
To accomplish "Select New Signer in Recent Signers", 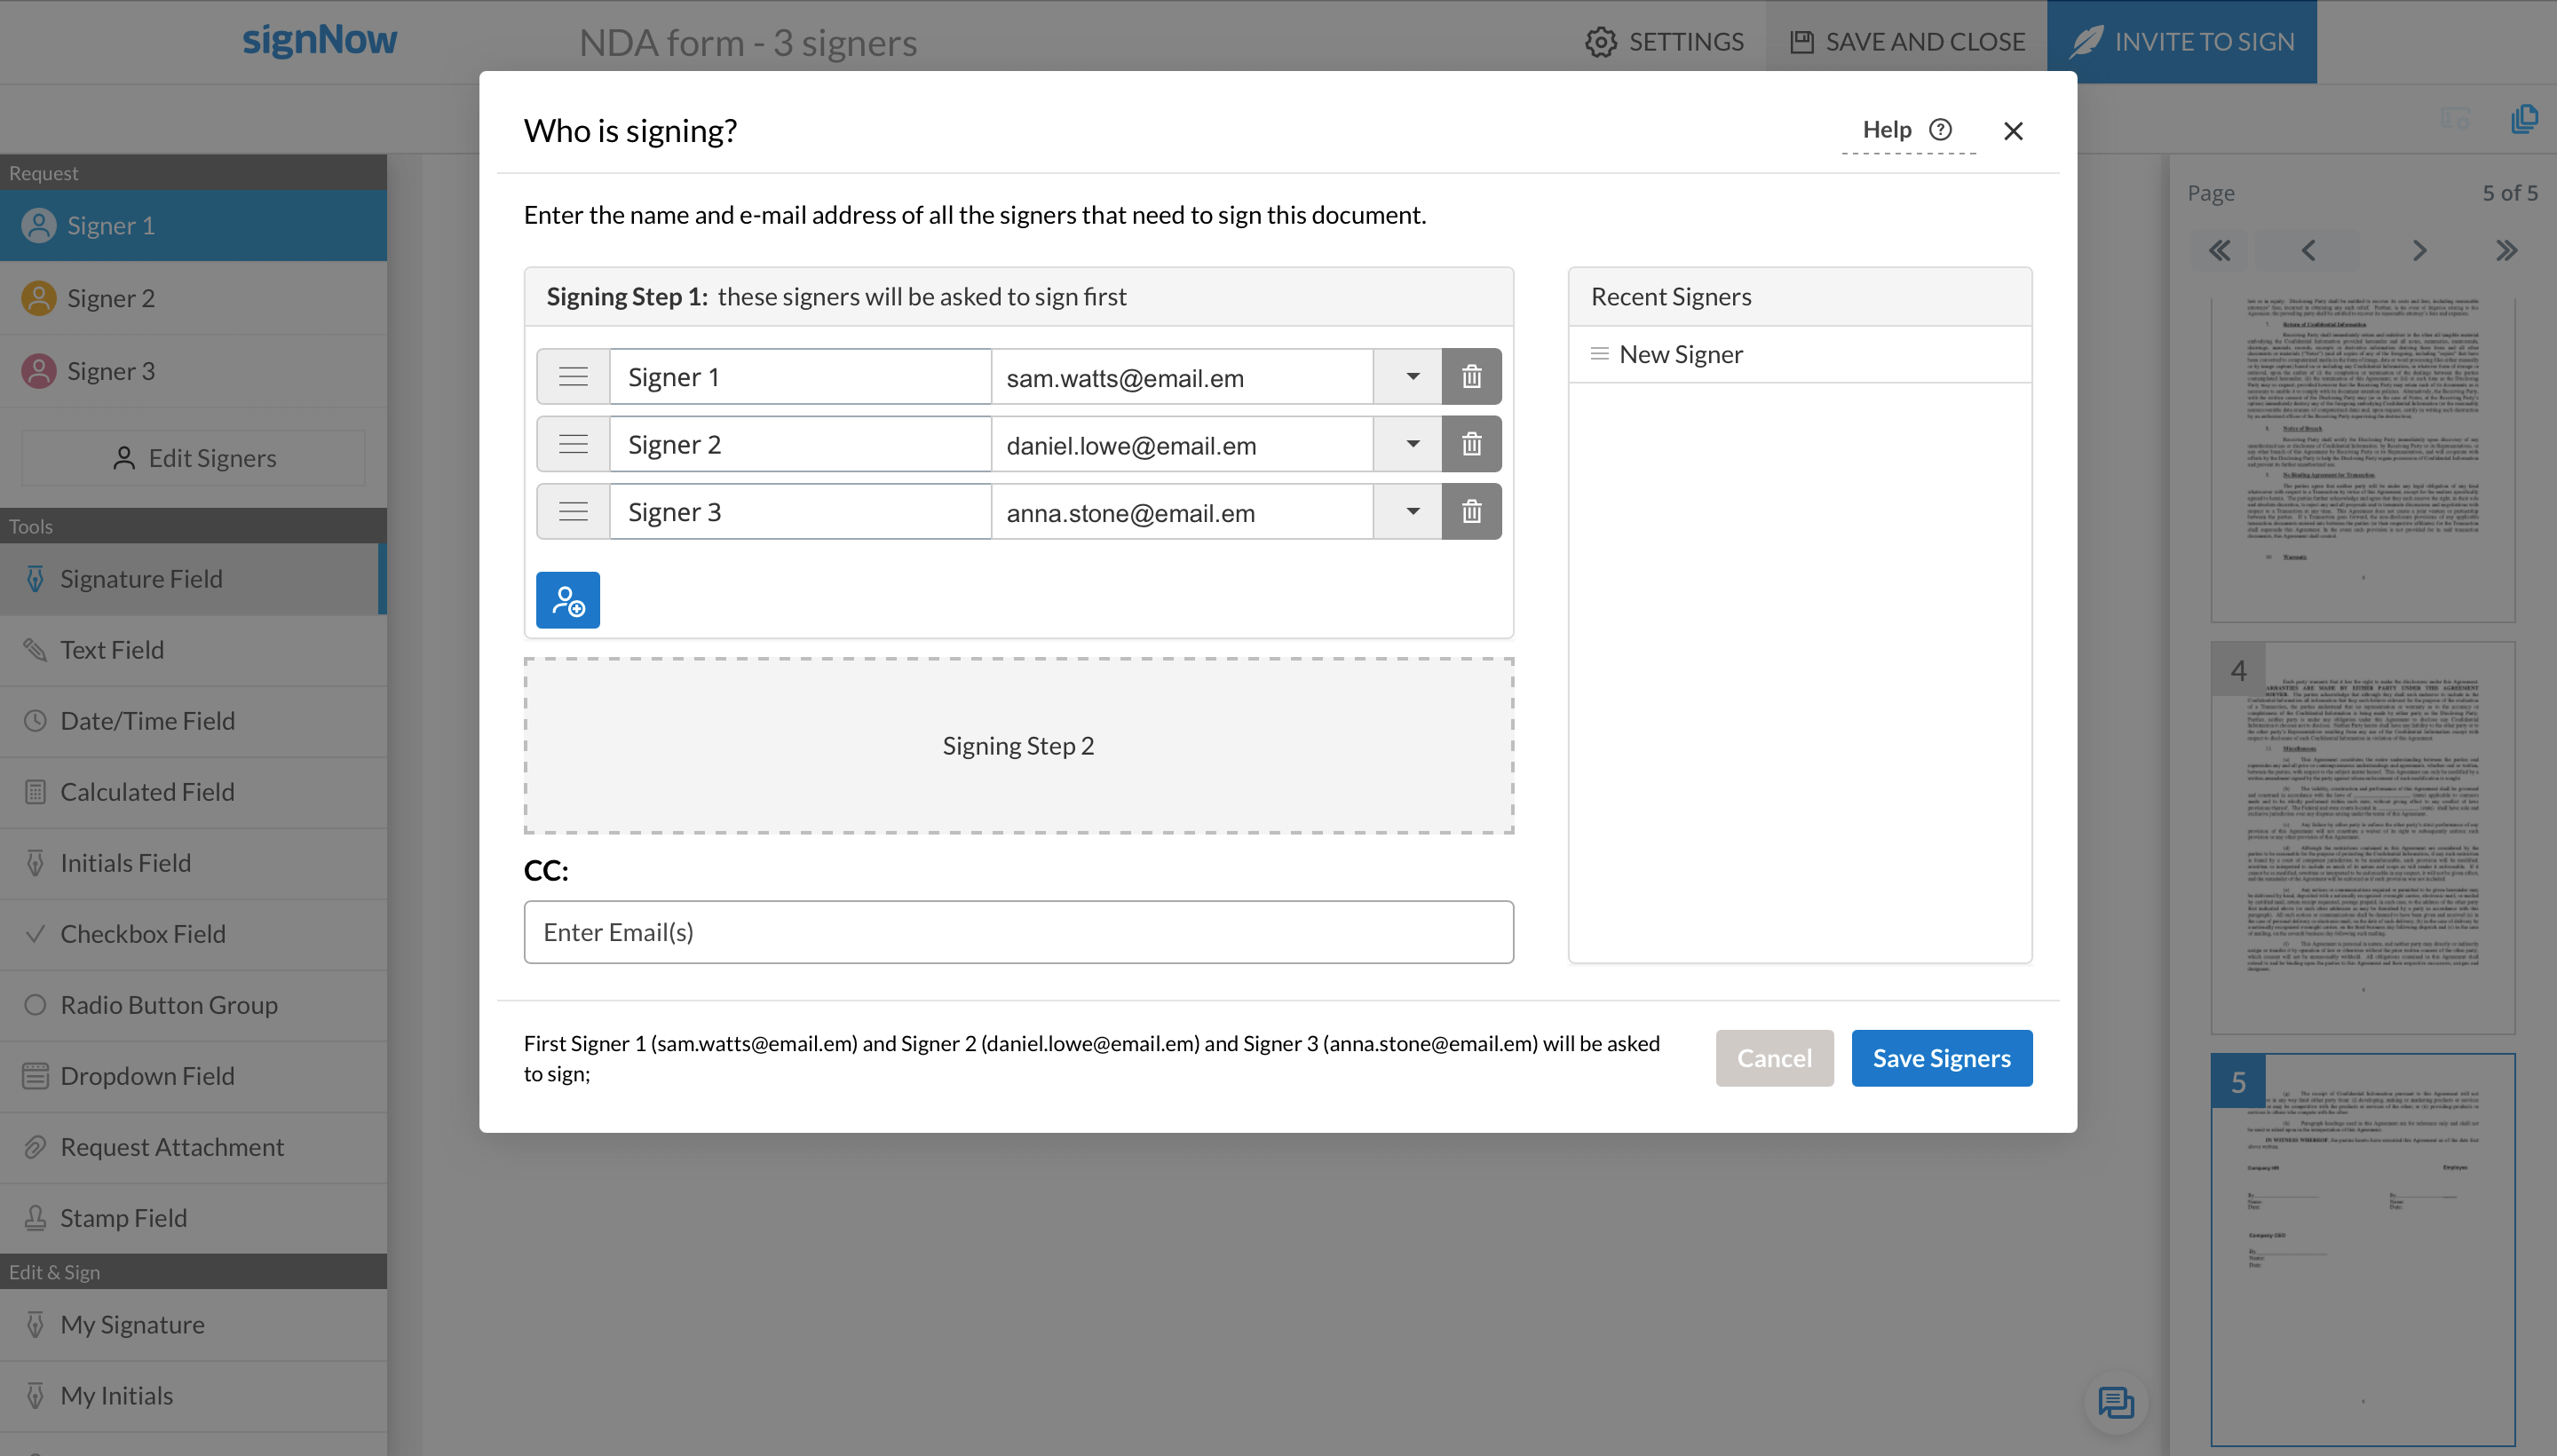I will pos(1680,355).
